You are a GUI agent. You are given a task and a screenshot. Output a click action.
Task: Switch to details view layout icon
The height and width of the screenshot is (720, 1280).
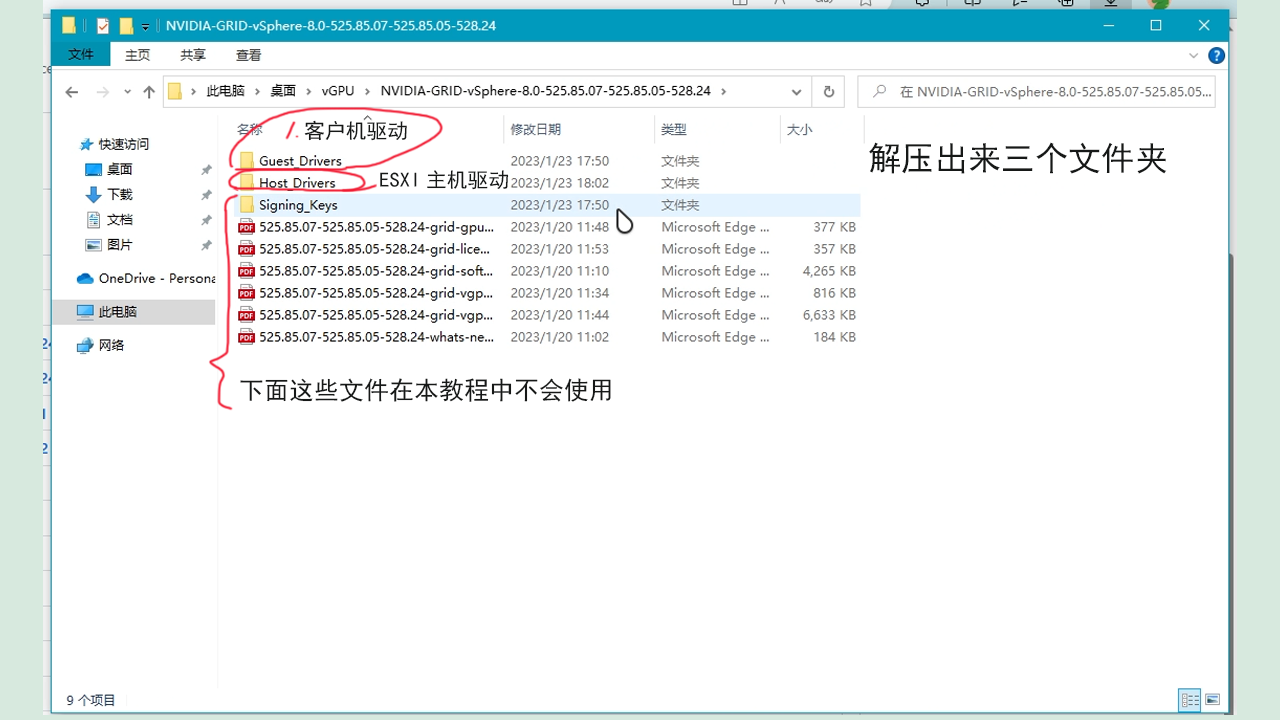pos(1190,700)
